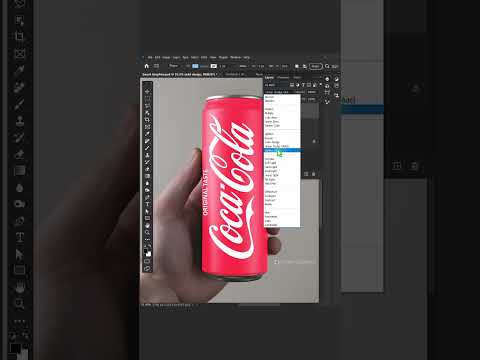480x360 pixels.
Task: Open the Search magnifier in options bar
Action: [327, 66]
